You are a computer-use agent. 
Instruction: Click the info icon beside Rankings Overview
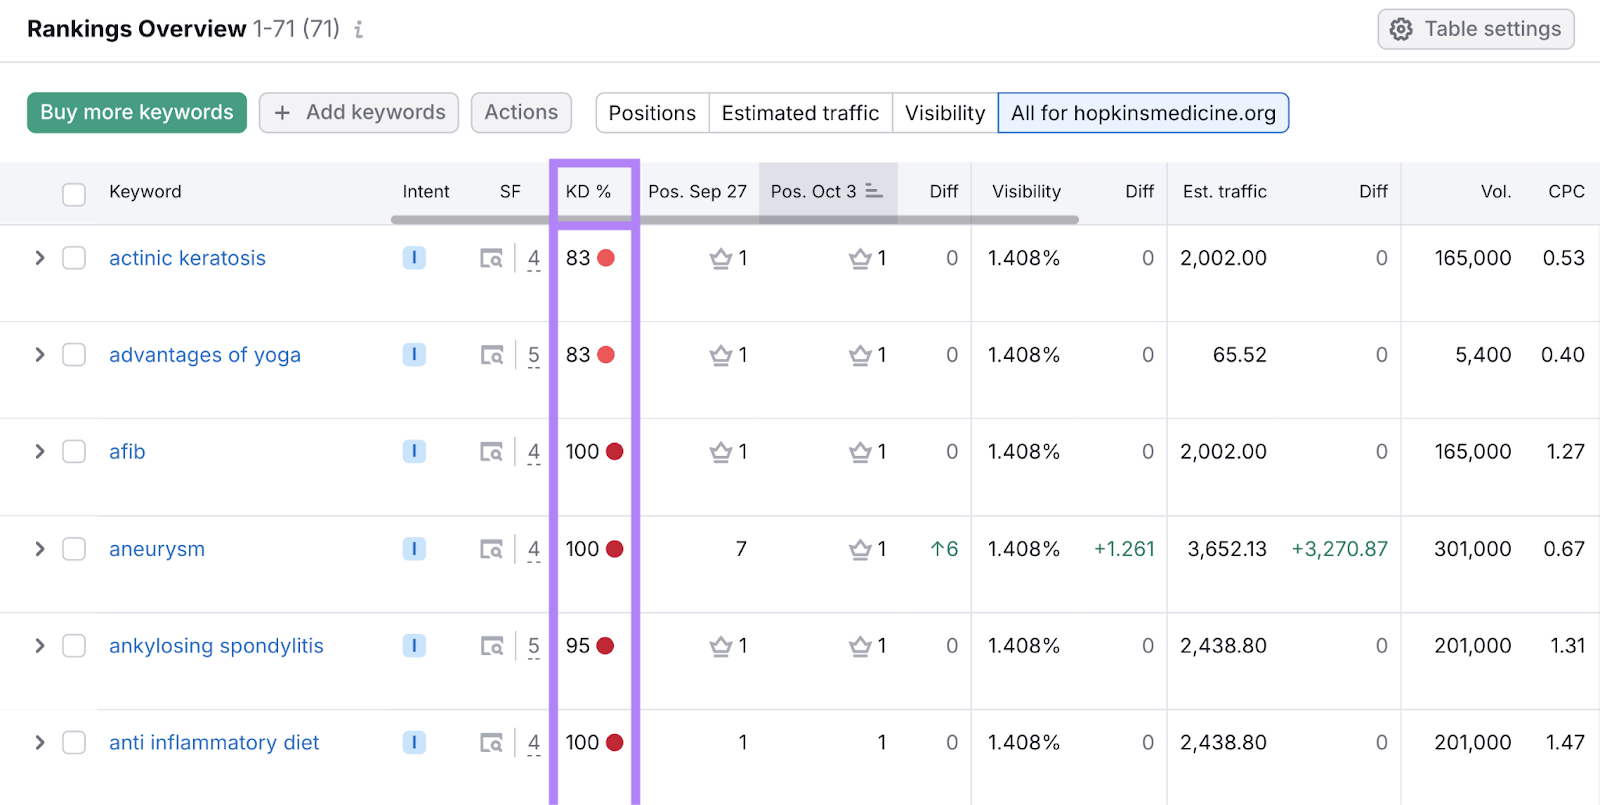point(358,30)
